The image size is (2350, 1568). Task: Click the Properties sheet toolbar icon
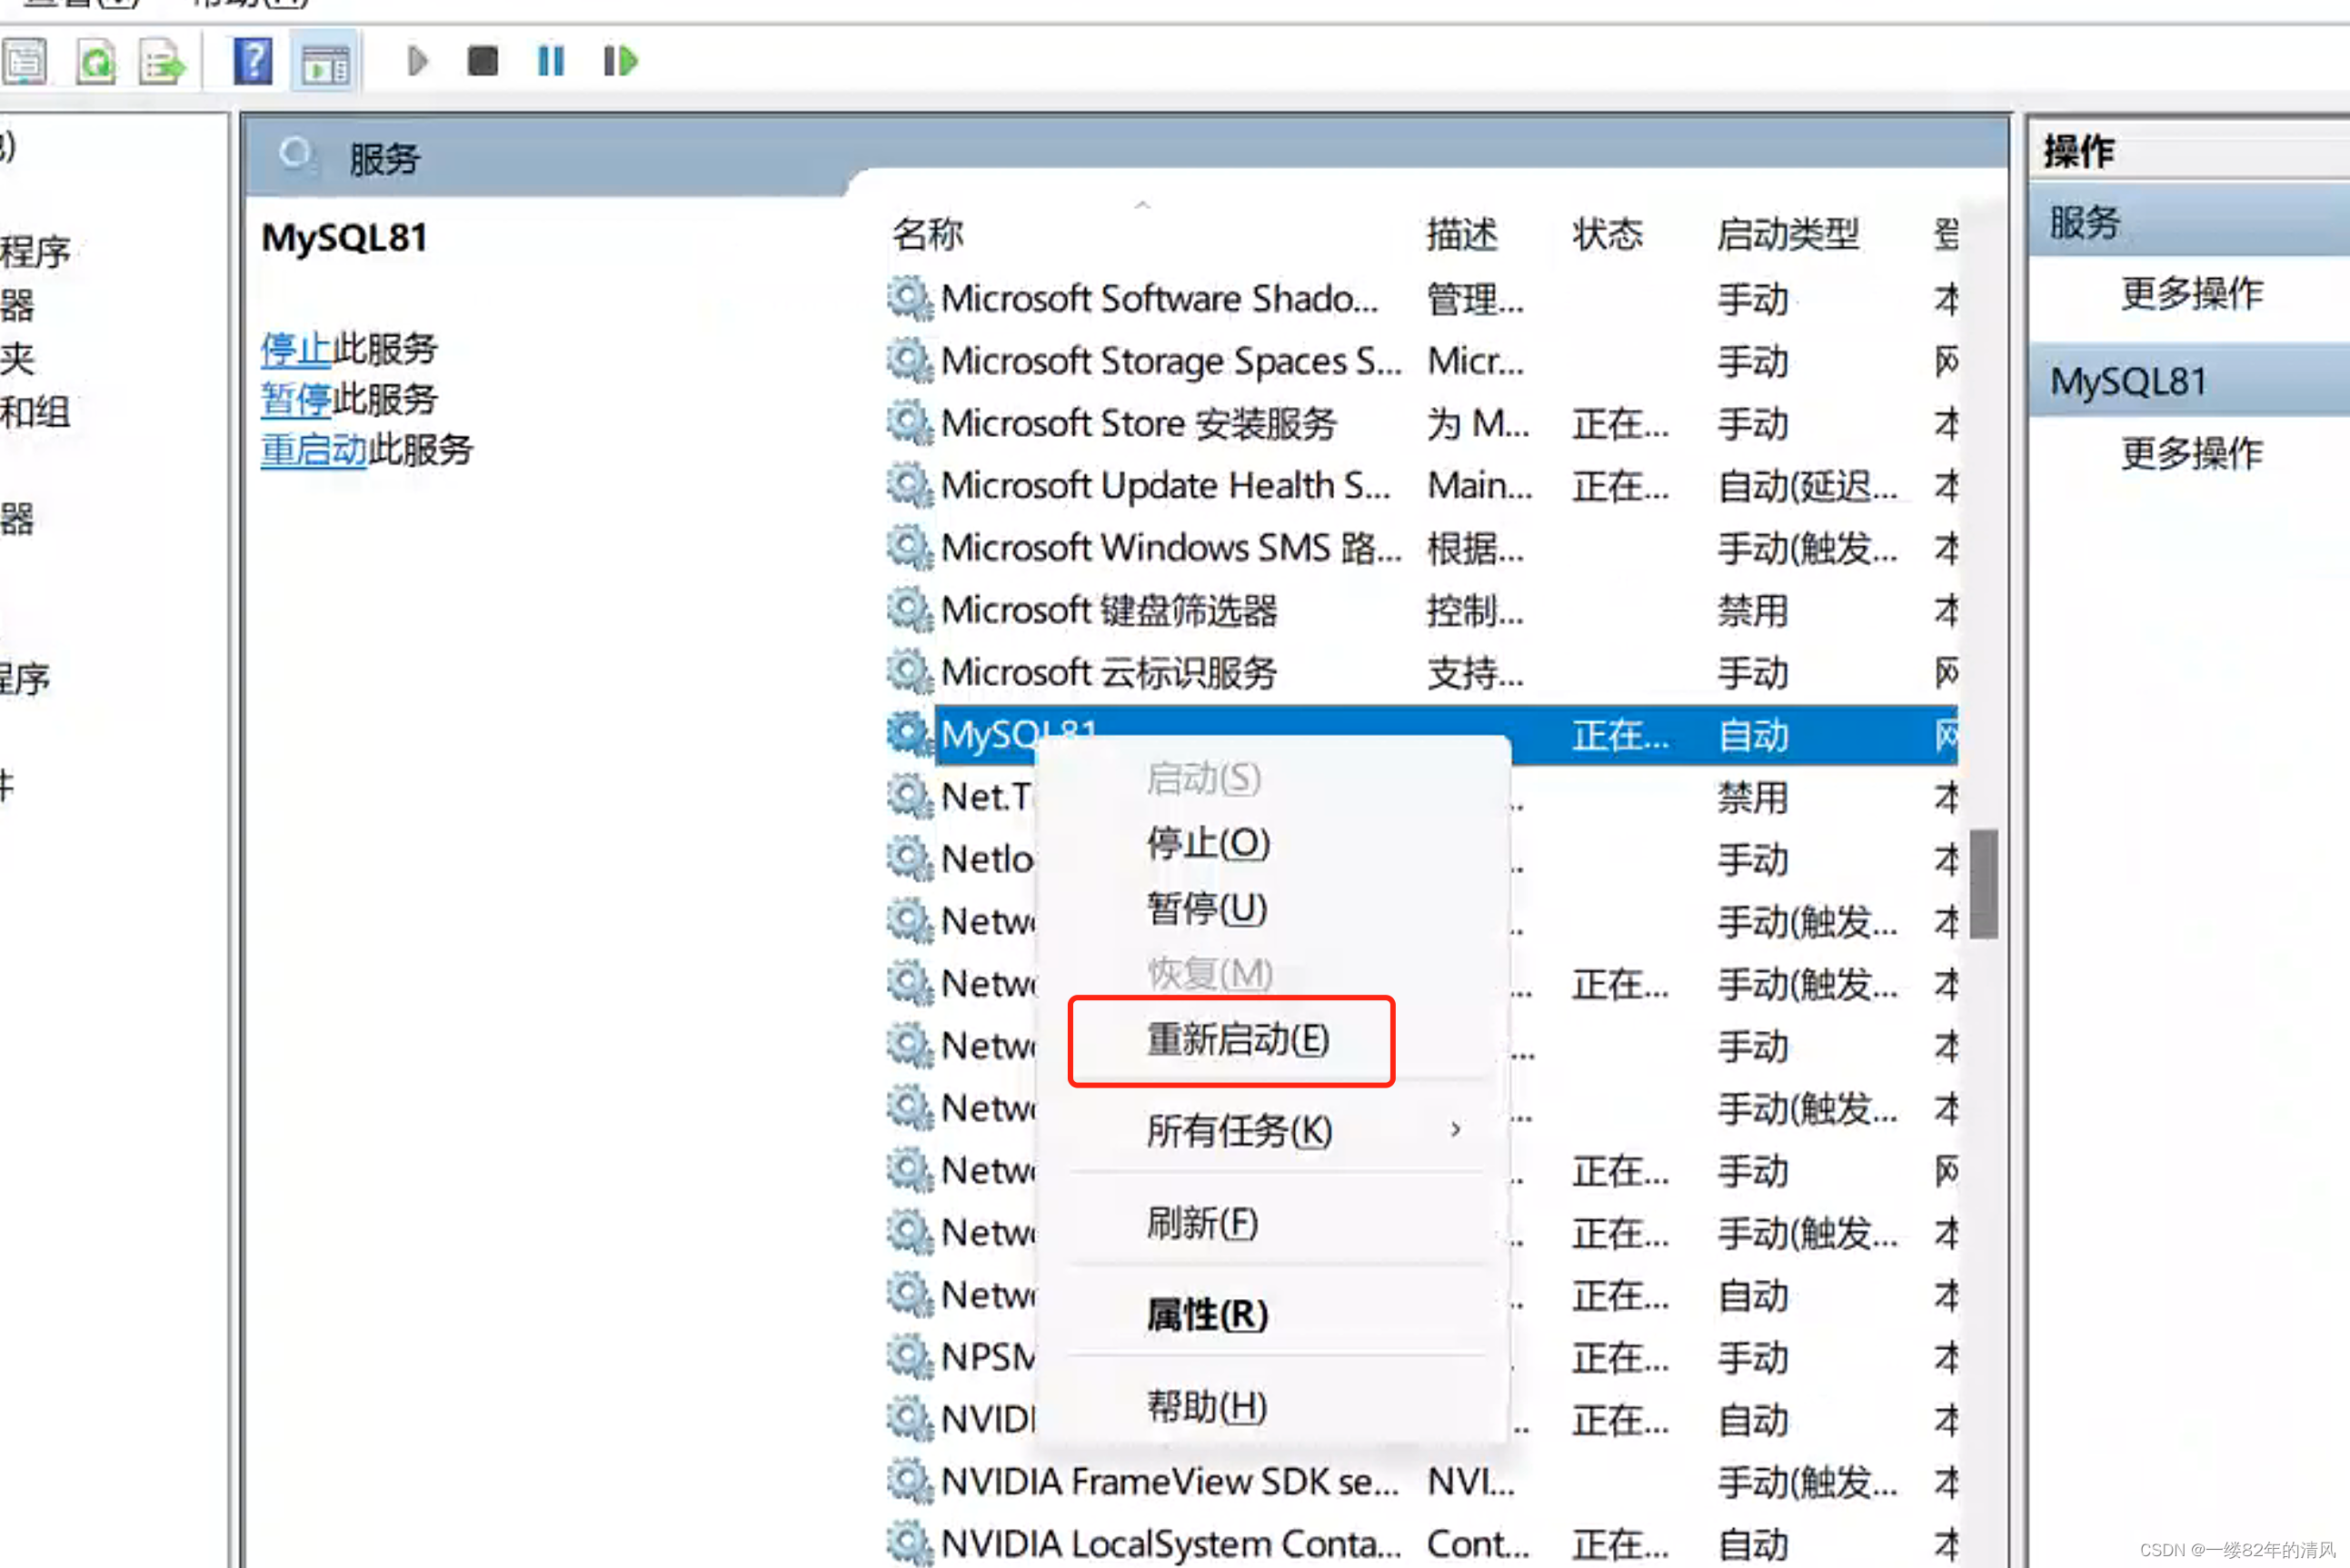pyautogui.click(x=25, y=62)
